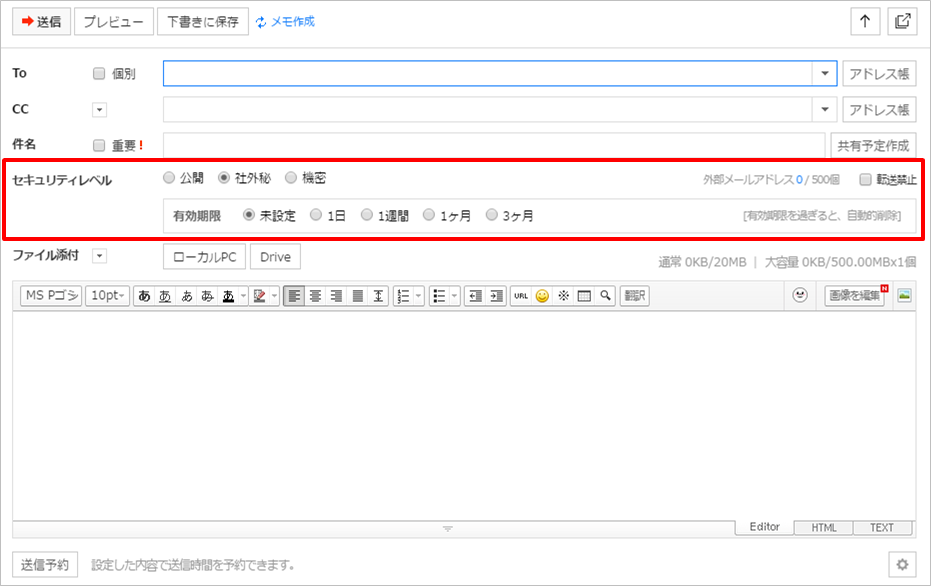Switch to the TEXT editor tab
The width and height of the screenshot is (931, 586).
[881, 528]
